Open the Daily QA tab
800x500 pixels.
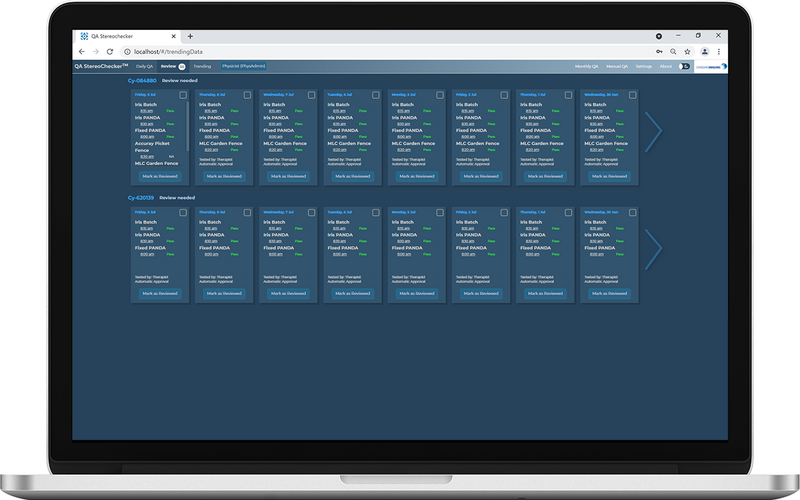coord(144,66)
